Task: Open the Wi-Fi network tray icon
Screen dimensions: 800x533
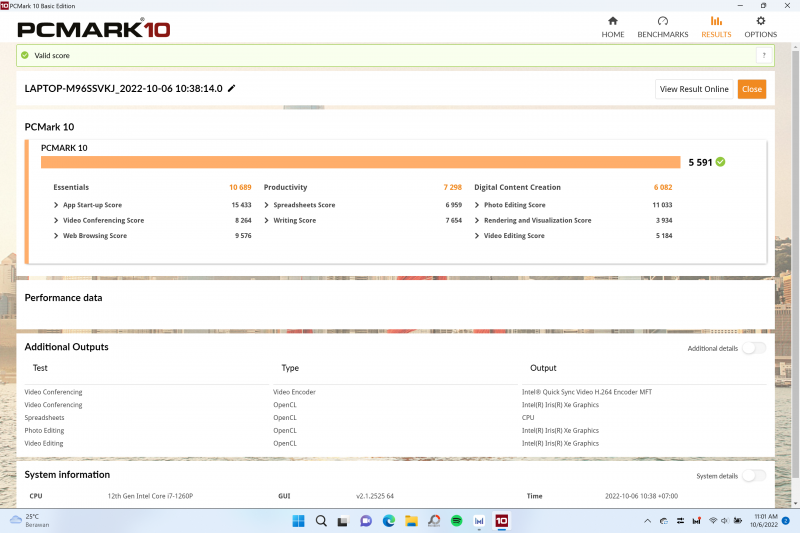Action: point(713,521)
